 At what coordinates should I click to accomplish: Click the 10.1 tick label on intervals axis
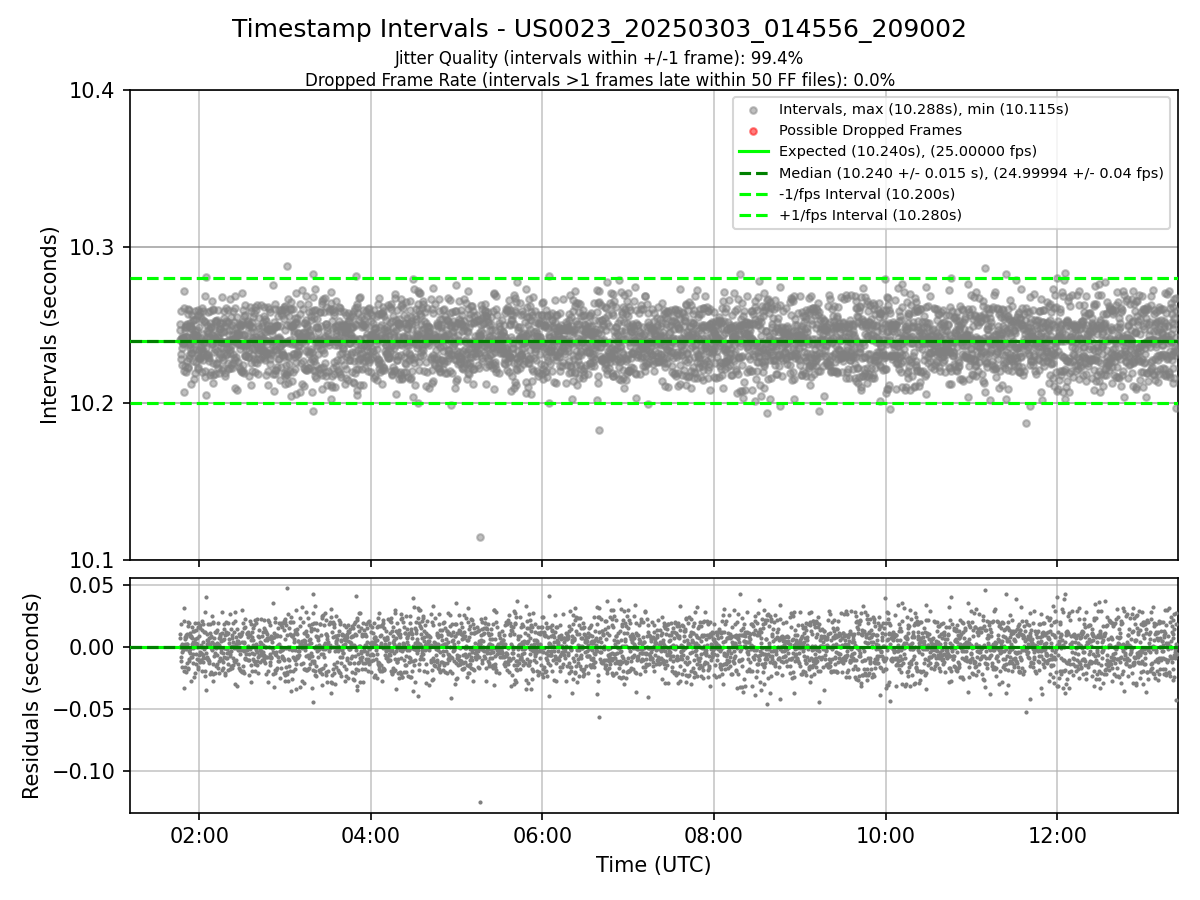click(x=94, y=560)
